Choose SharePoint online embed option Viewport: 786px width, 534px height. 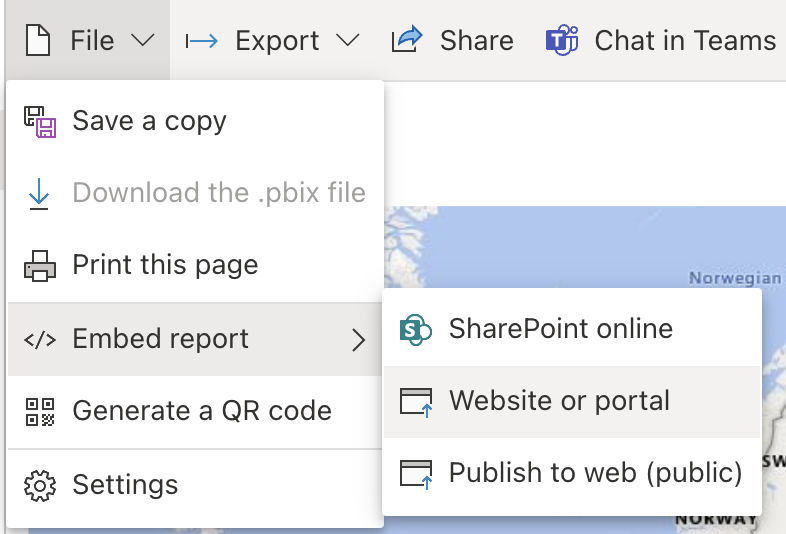tap(572, 329)
